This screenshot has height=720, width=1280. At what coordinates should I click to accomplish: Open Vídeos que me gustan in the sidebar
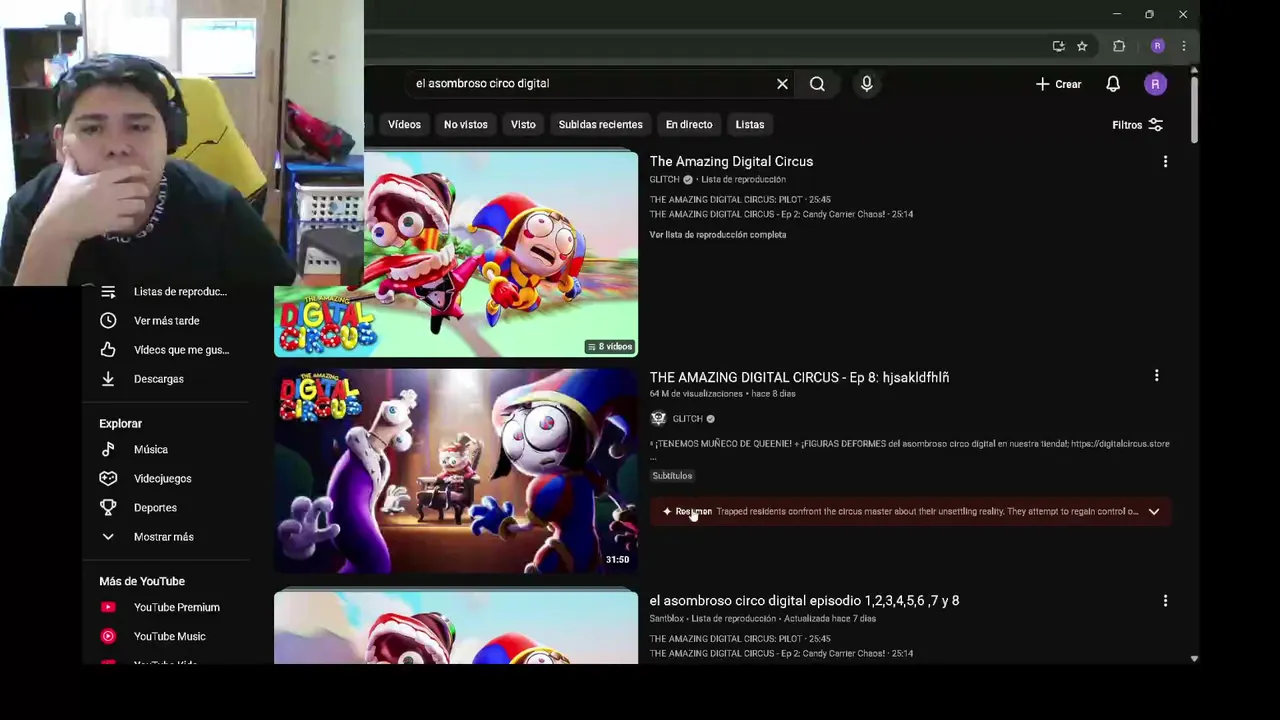165,350
